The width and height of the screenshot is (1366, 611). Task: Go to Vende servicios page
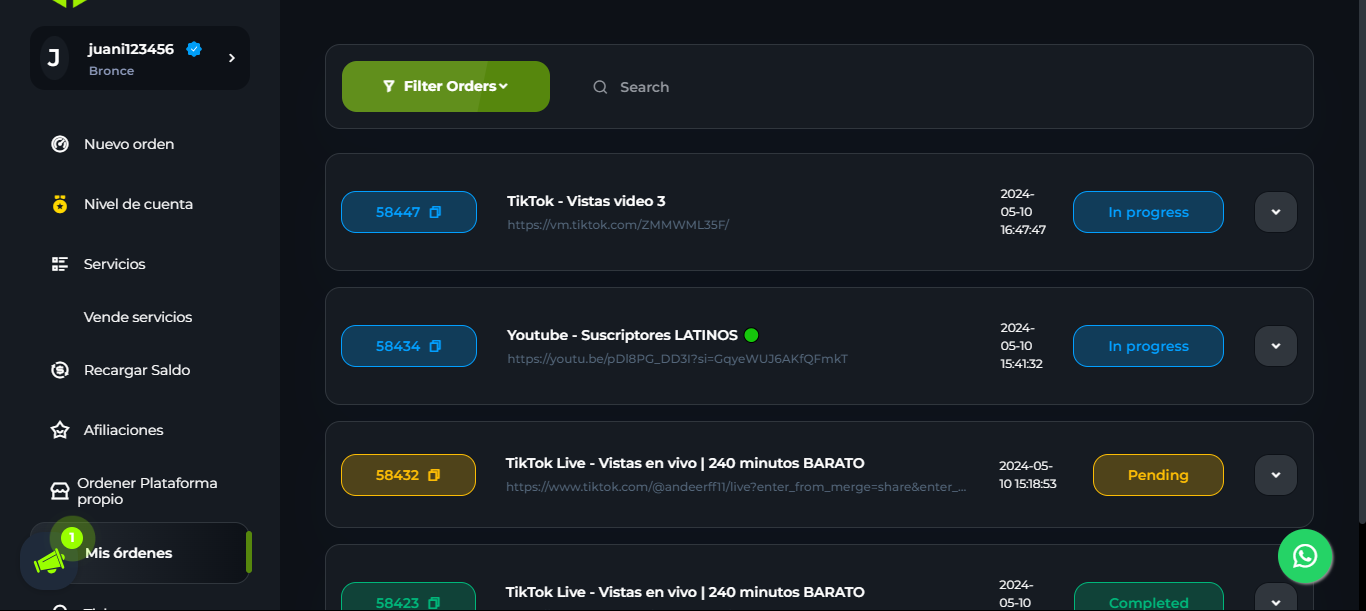pos(138,317)
